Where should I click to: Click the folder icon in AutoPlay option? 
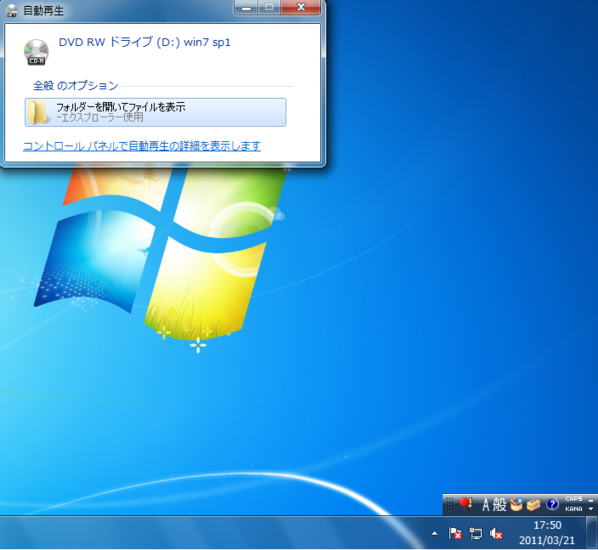pyautogui.click(x=39, y=112)
